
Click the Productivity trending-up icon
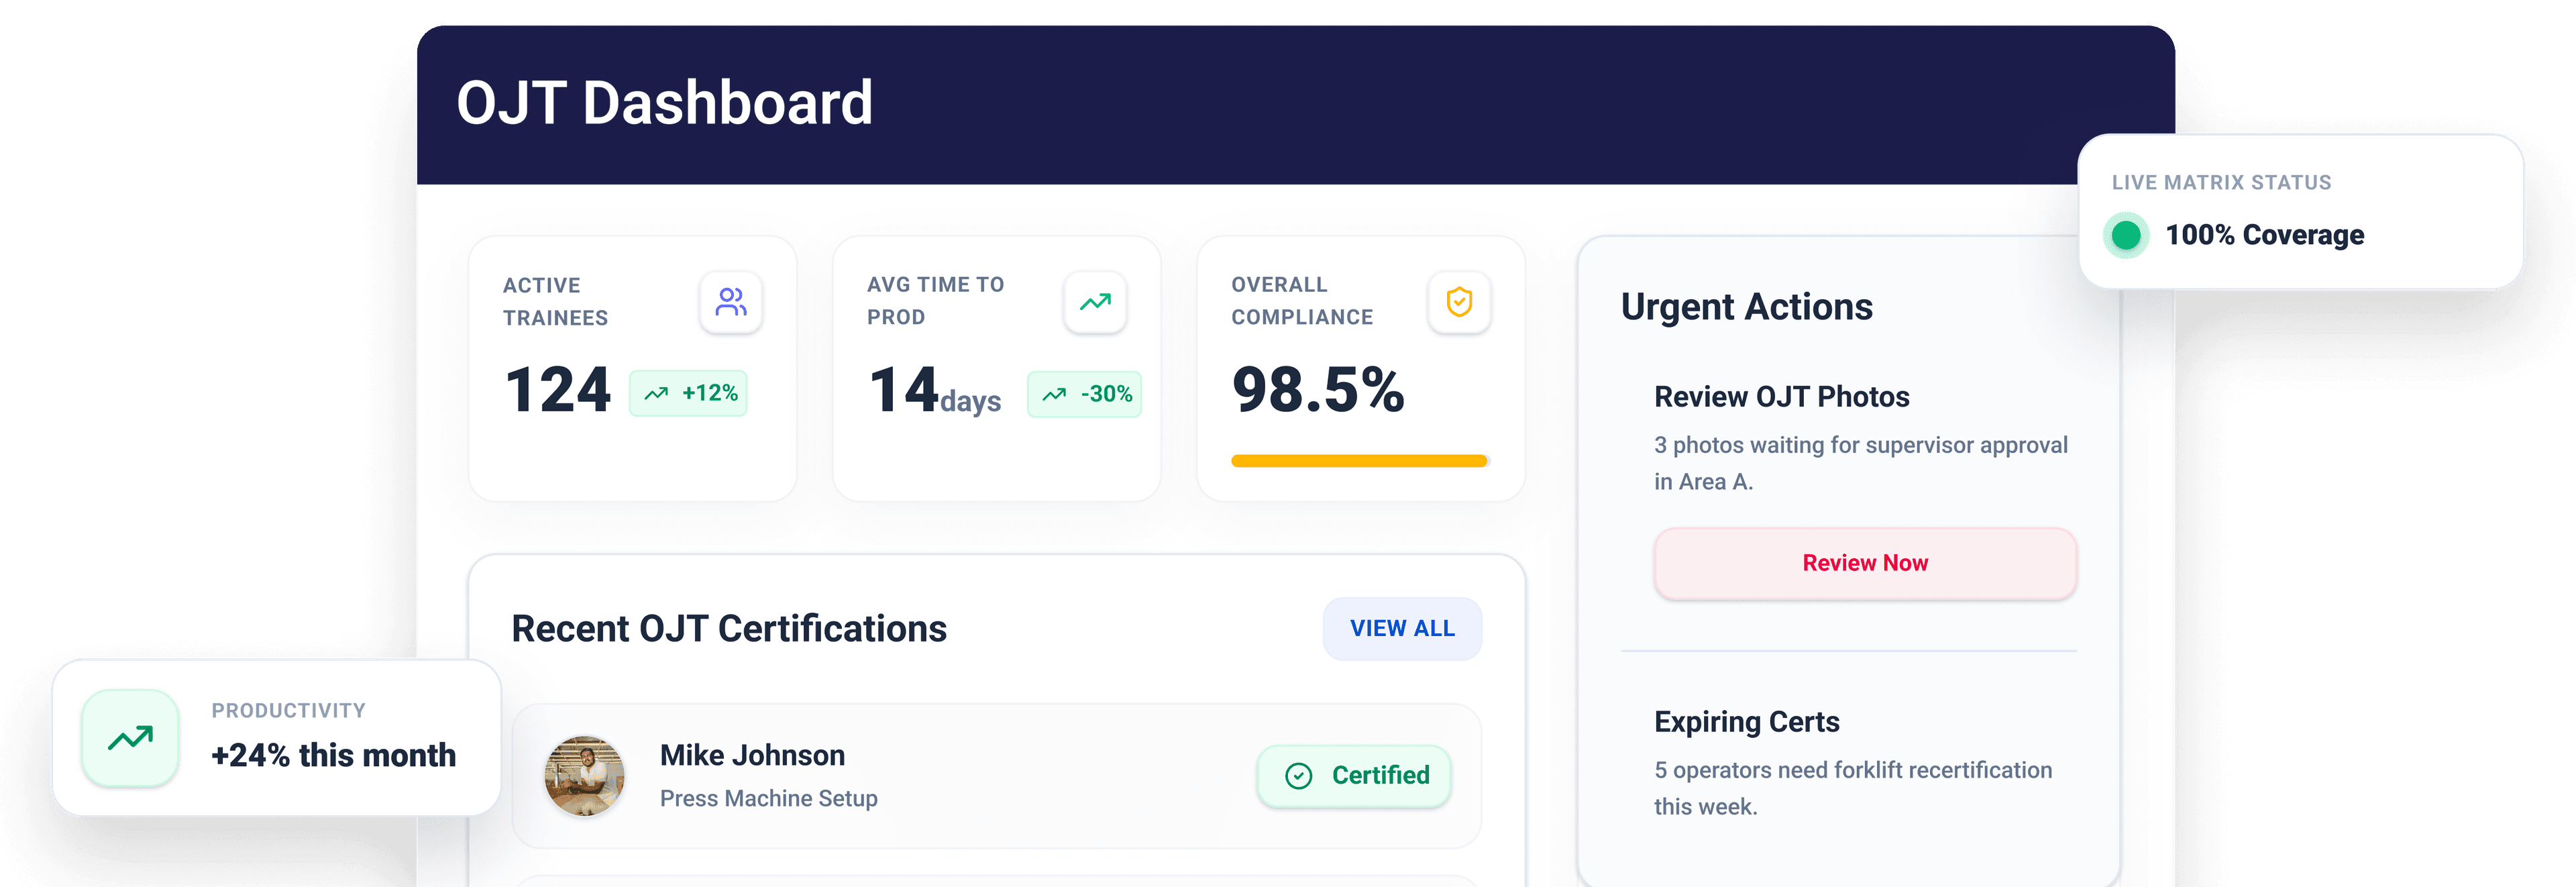[131, 738]
